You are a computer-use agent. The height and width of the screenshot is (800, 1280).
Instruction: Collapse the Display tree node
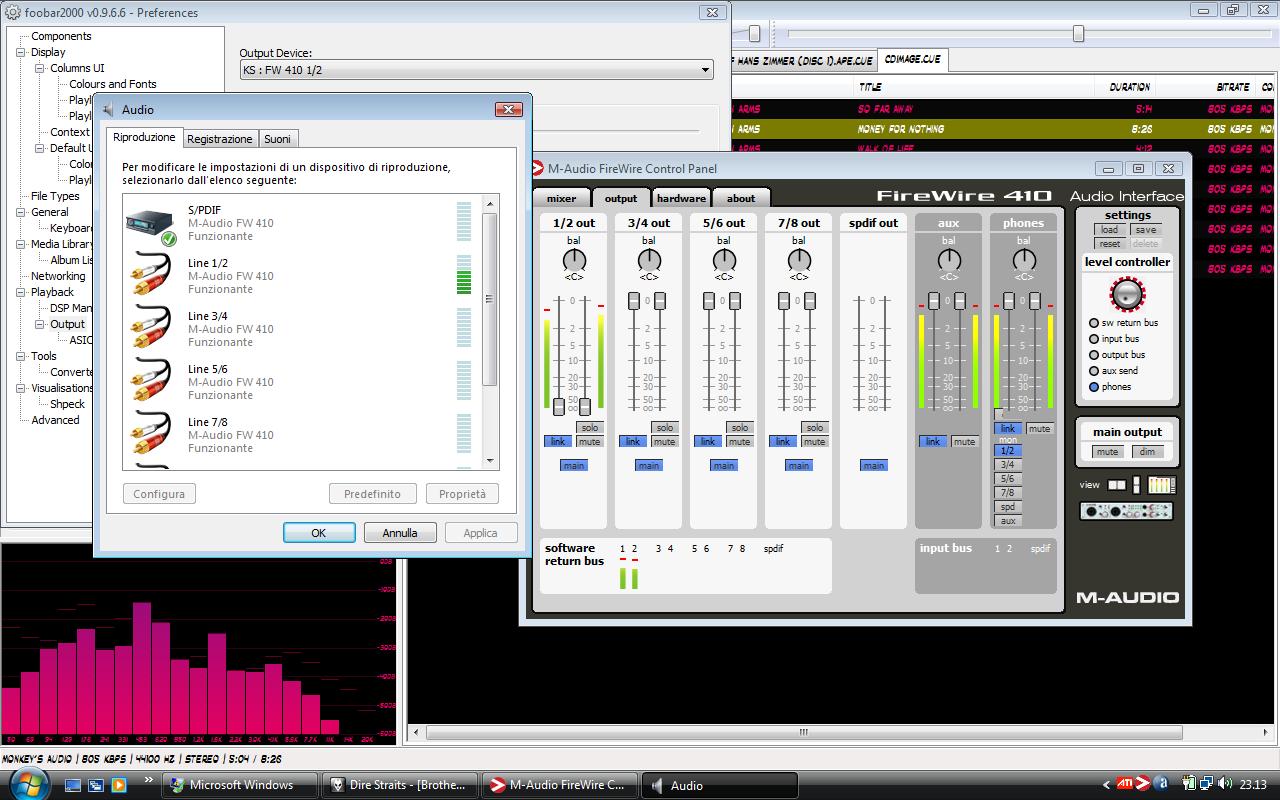[x=21, y=52]
